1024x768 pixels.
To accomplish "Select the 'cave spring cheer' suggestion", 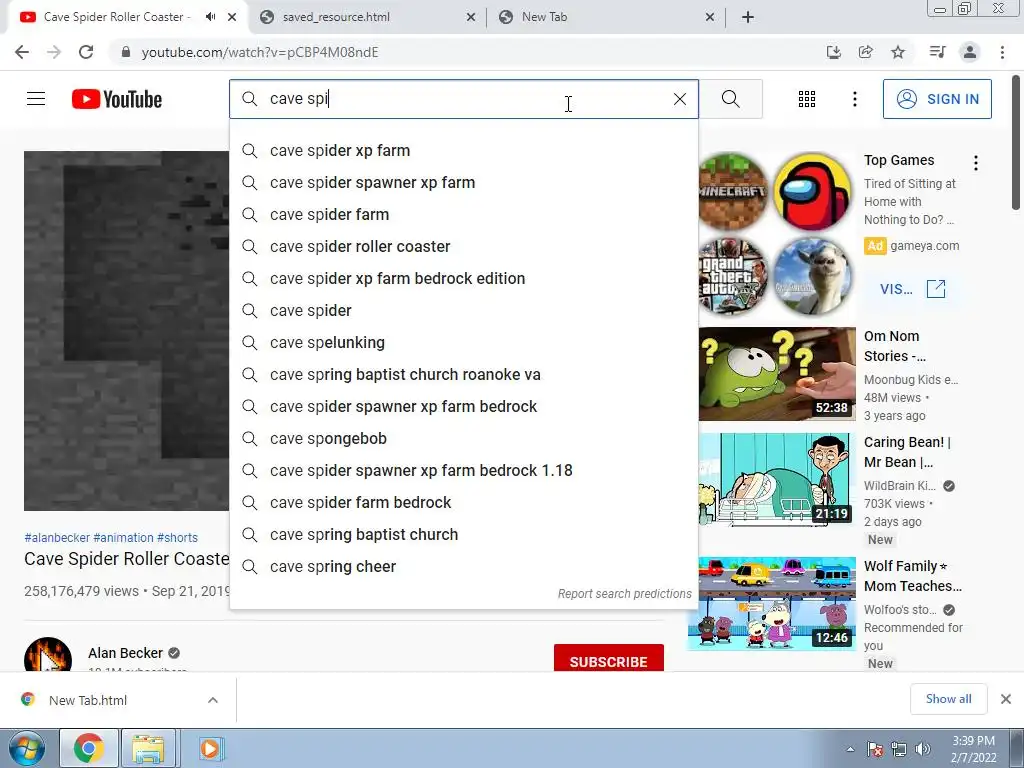I will pos(464,567).
